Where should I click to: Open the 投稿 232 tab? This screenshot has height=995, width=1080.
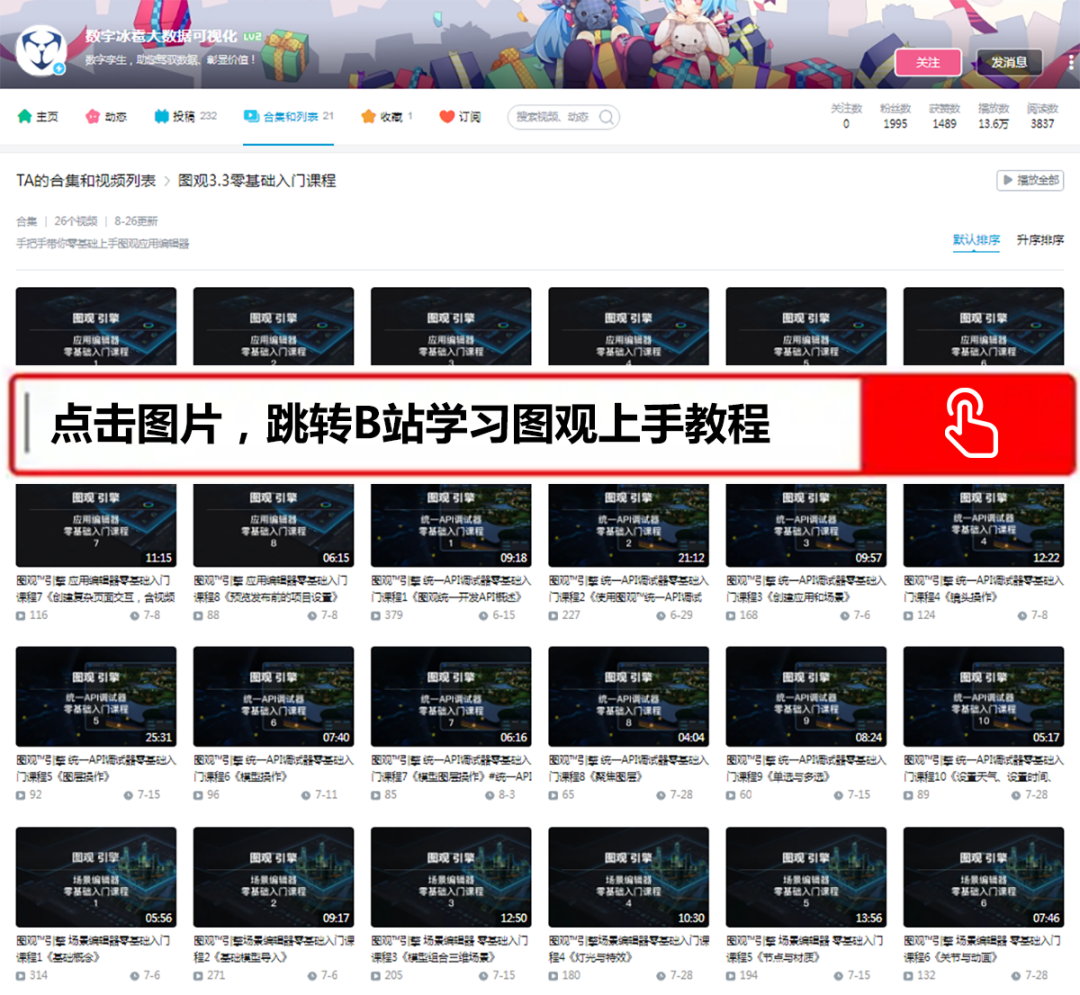coord(185,116)
